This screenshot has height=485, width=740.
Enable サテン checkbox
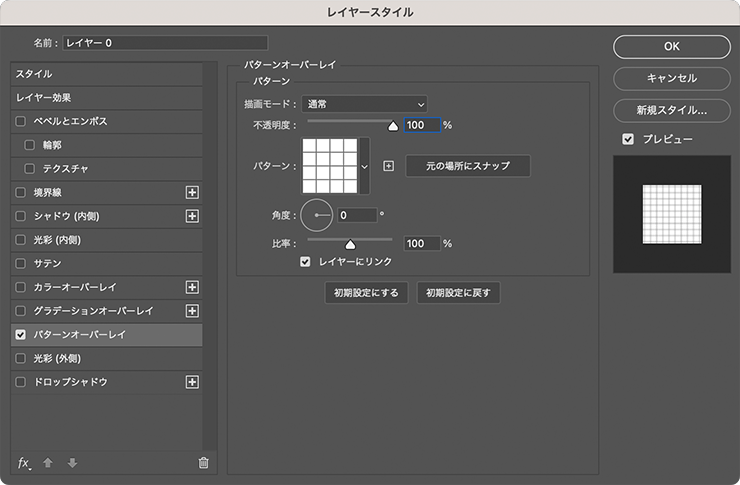[x=21, y=263]
